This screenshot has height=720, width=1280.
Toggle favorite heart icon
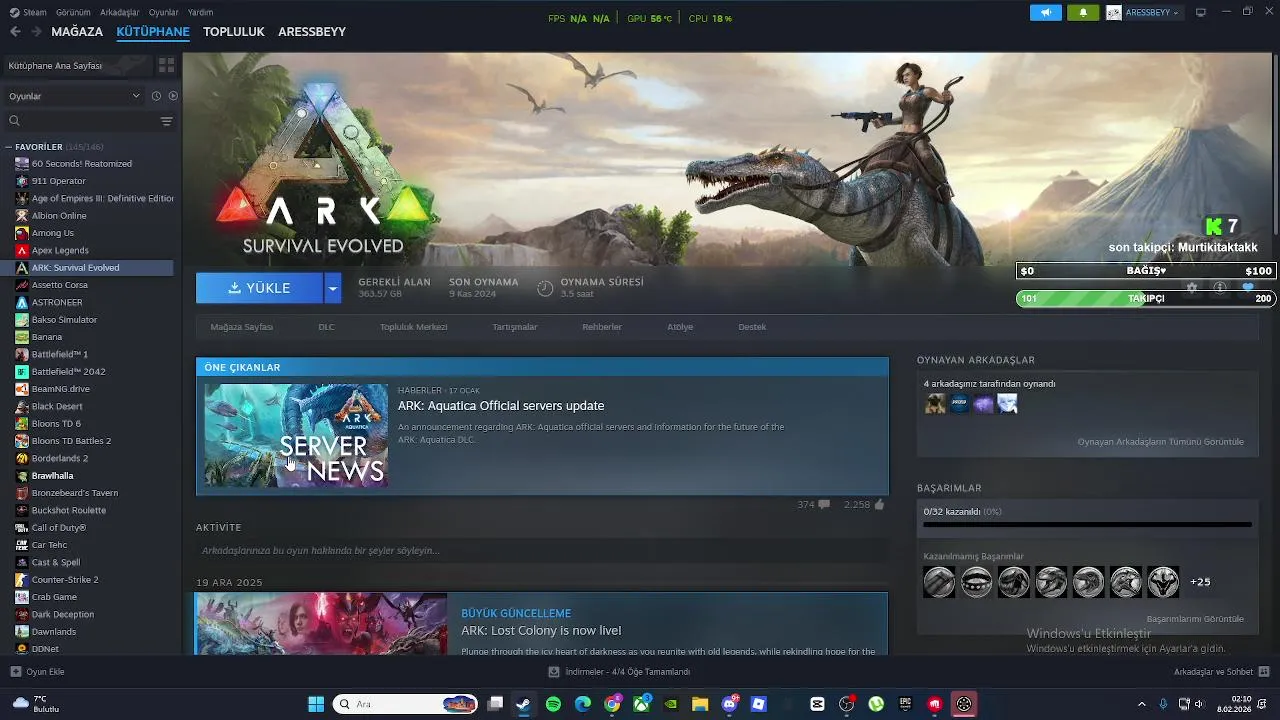tap(1248, 288)
